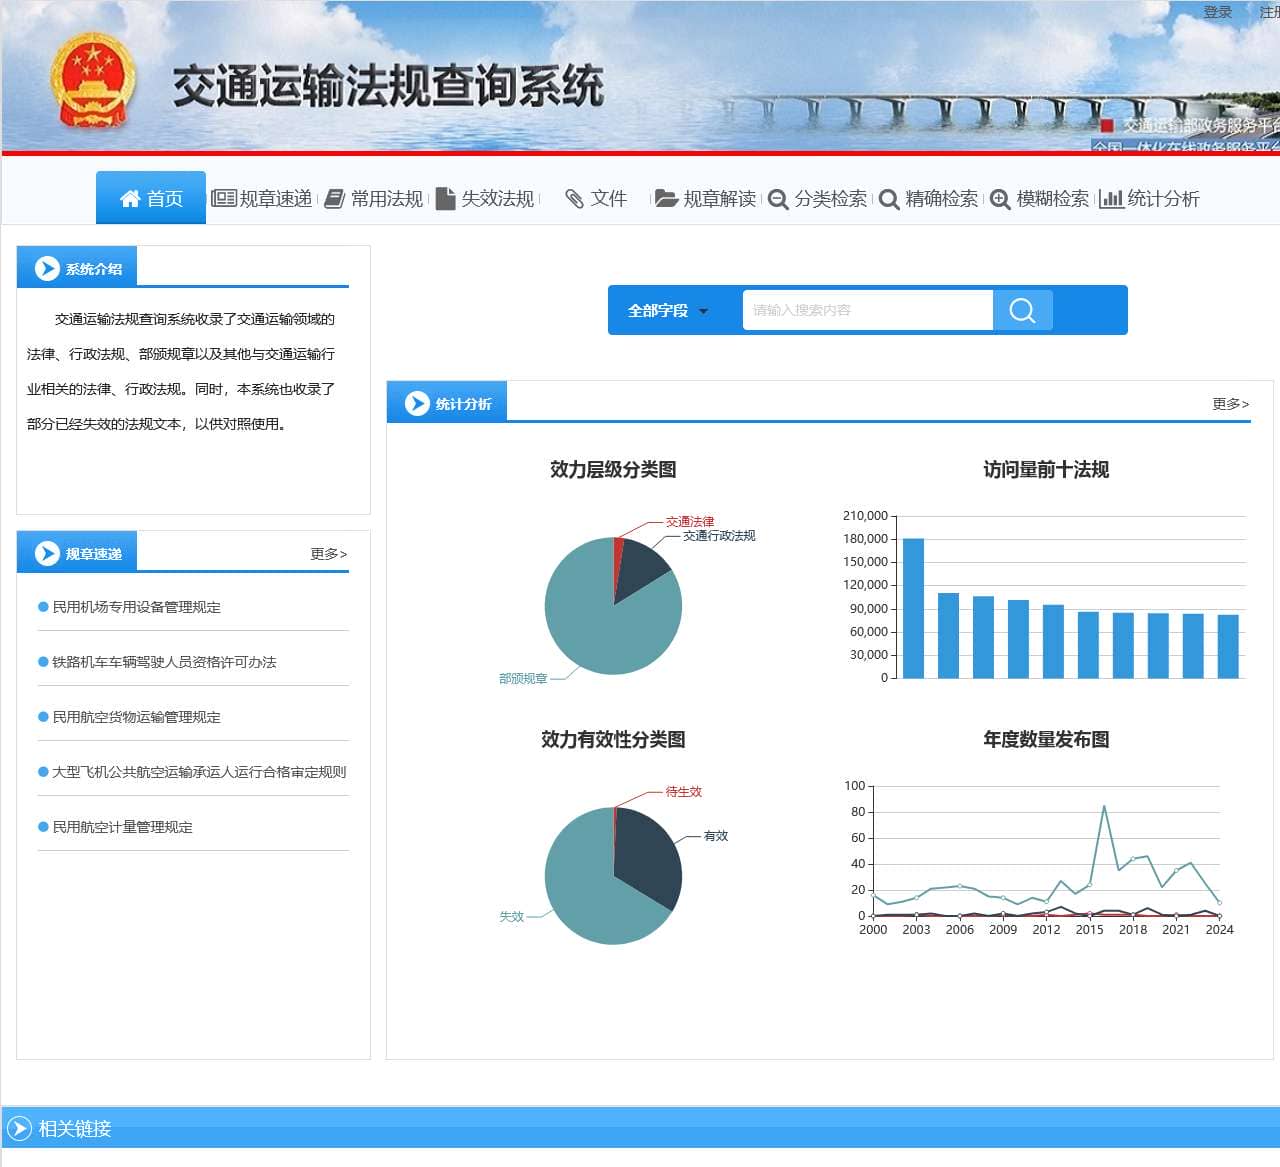The width and height of the screenshot is (1280, 1167).
Task: Click the arrow icon beside 系统介绍
Action: click(47, 268)
